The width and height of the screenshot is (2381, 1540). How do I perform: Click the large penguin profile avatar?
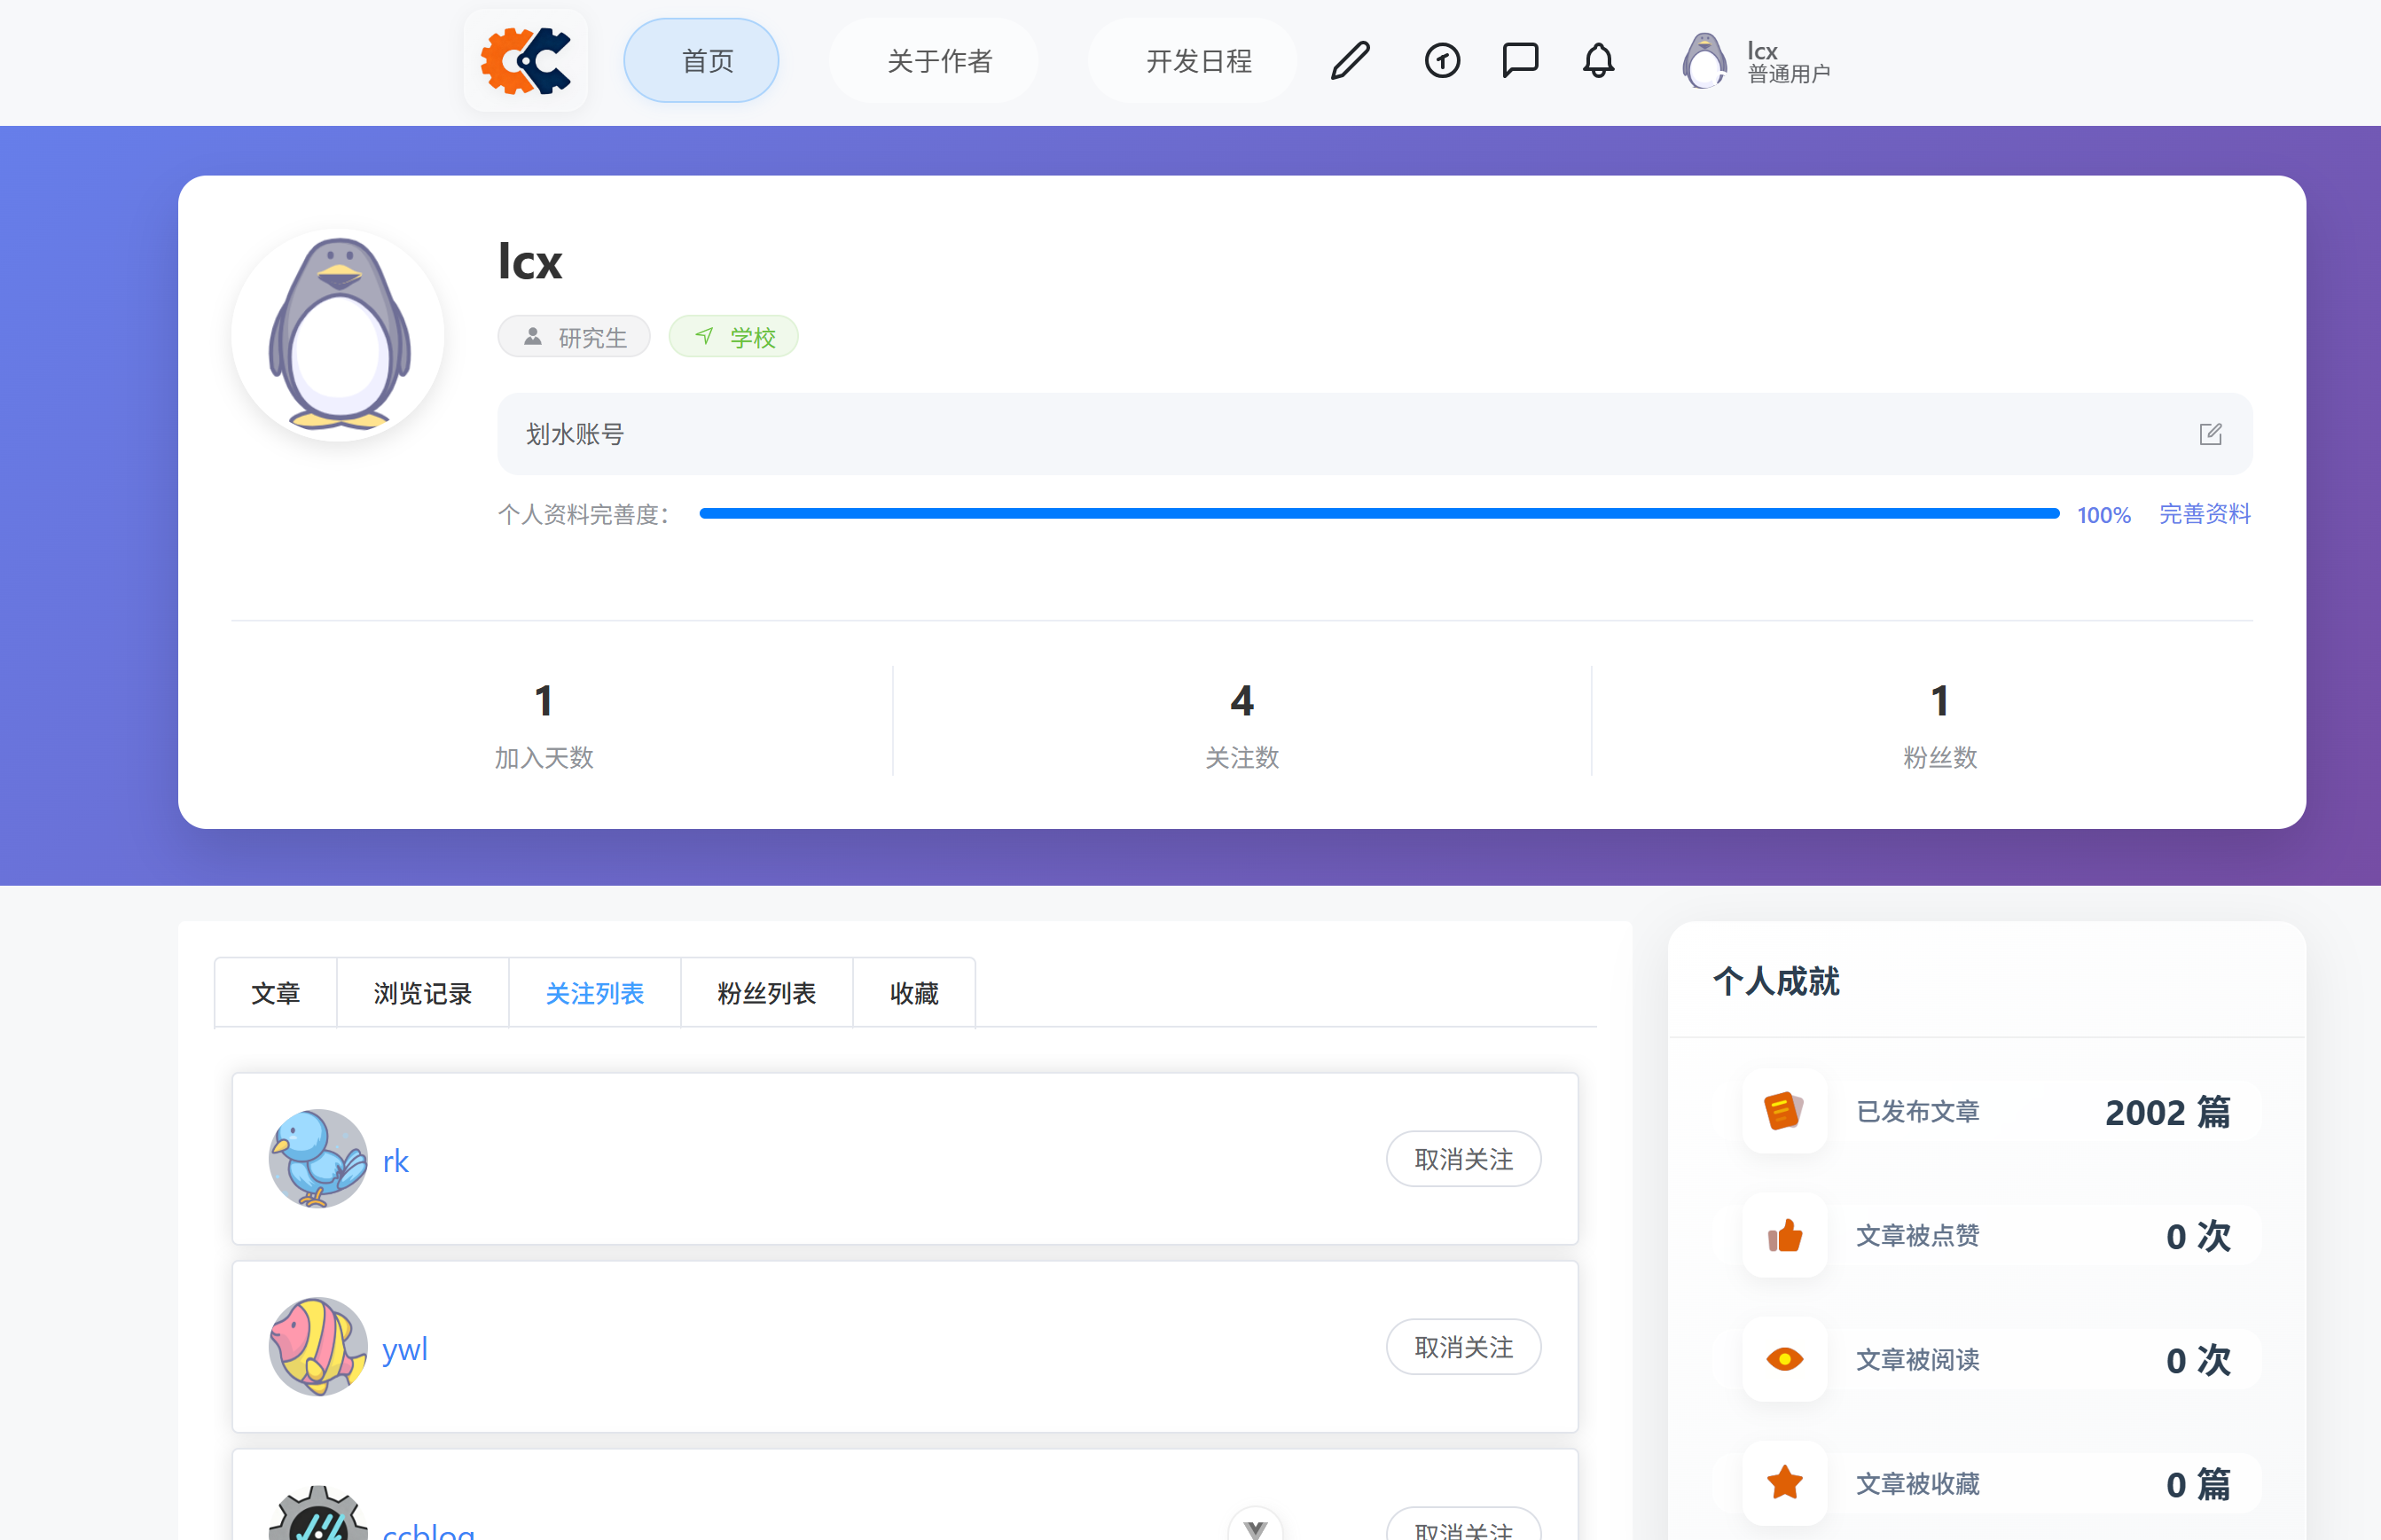point(339,335)
